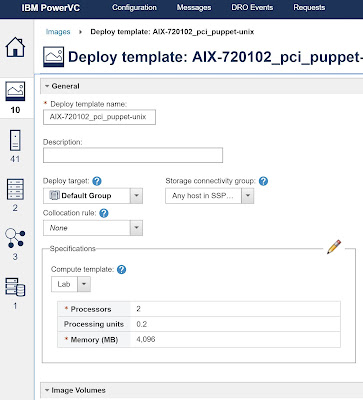Screen dimensions: 363x400
Task: Open the Requests menu
Action: (x=309, y=8)
